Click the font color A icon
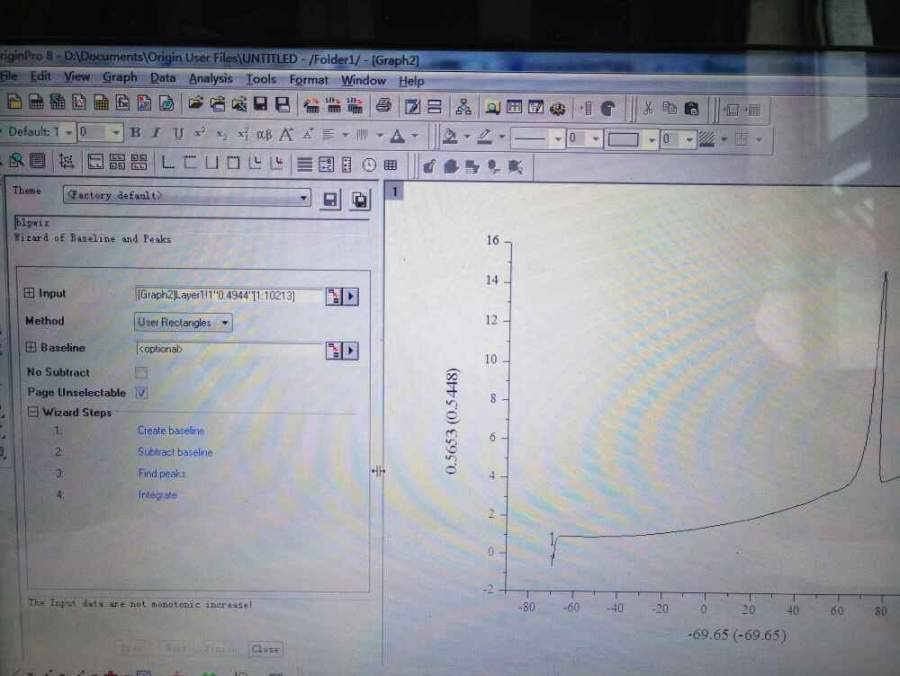The width and height of the screenshot is (900, 676). click(397, 136)
